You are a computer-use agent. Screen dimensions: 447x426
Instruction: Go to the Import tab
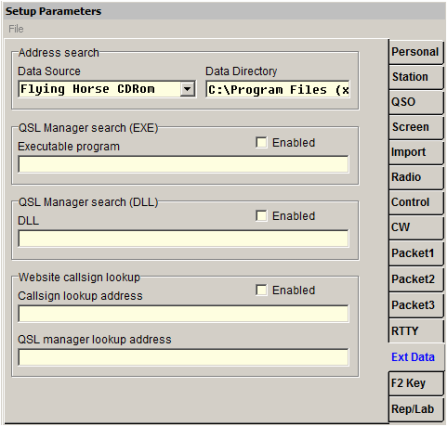(416, 152)
